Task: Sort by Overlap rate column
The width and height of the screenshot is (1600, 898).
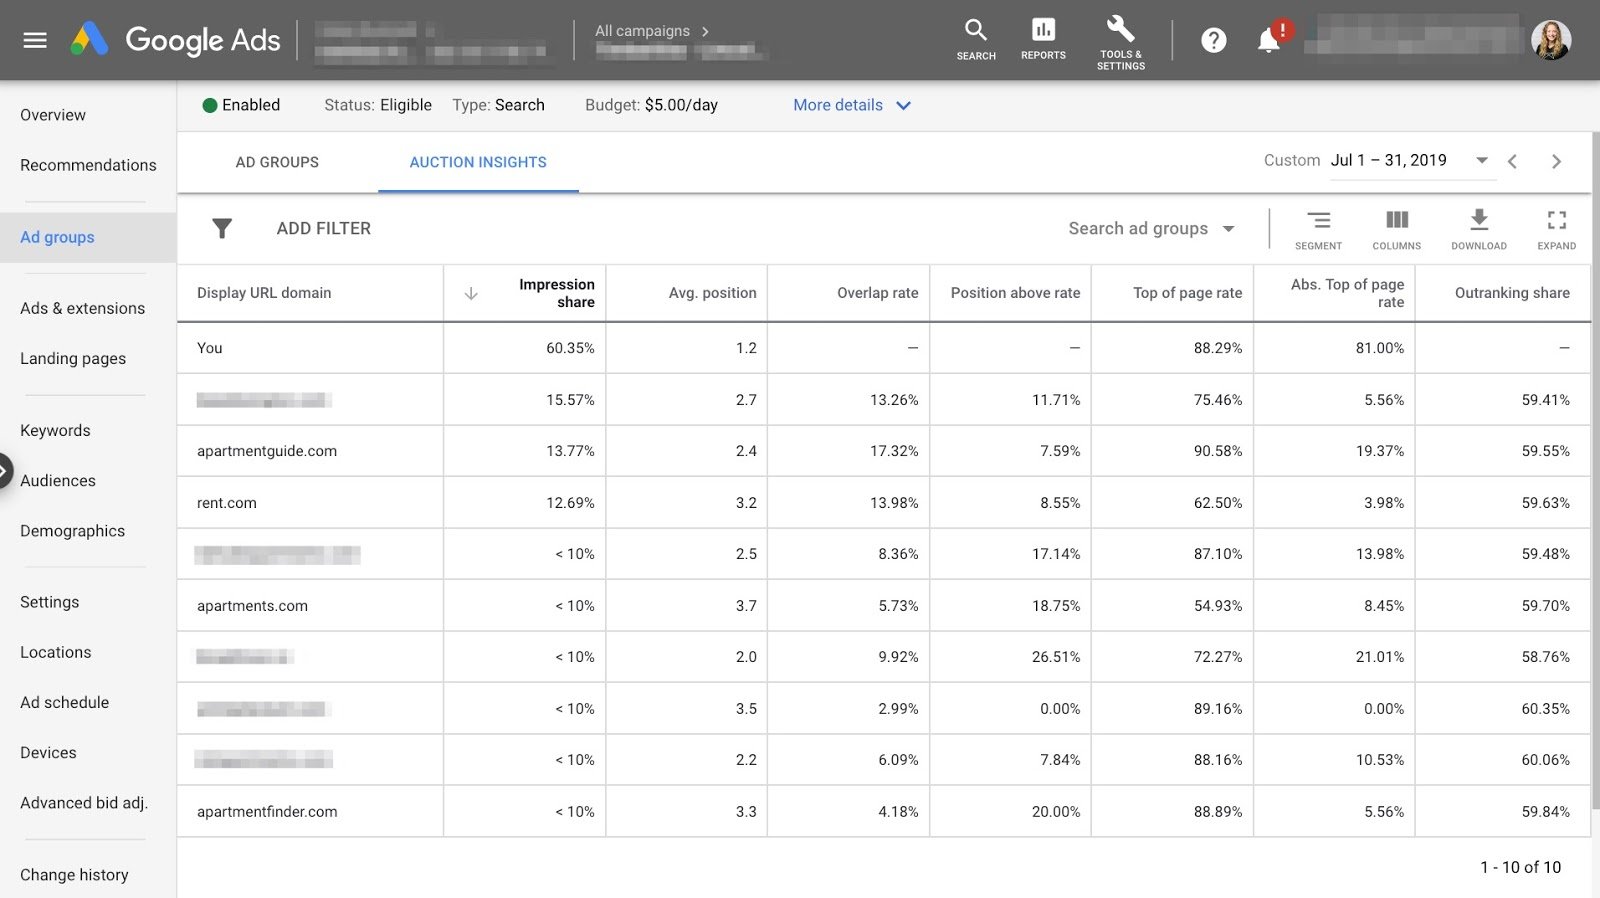Action: tap(877, 293)
